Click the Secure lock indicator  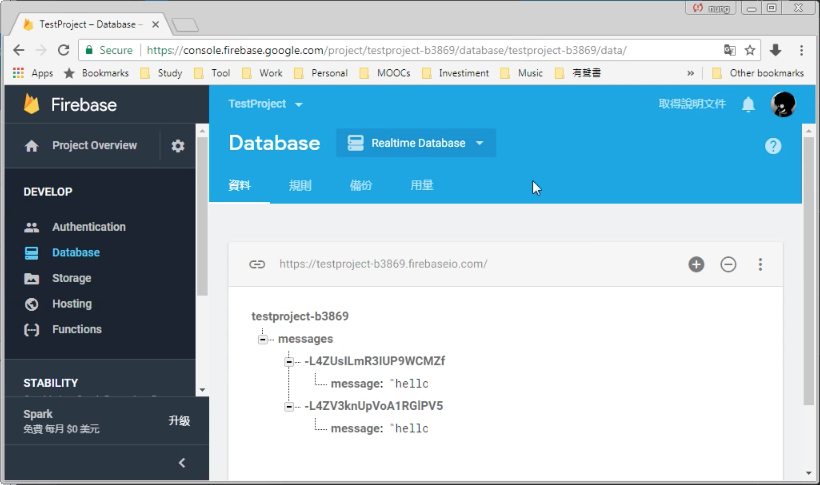click(109, 50)
